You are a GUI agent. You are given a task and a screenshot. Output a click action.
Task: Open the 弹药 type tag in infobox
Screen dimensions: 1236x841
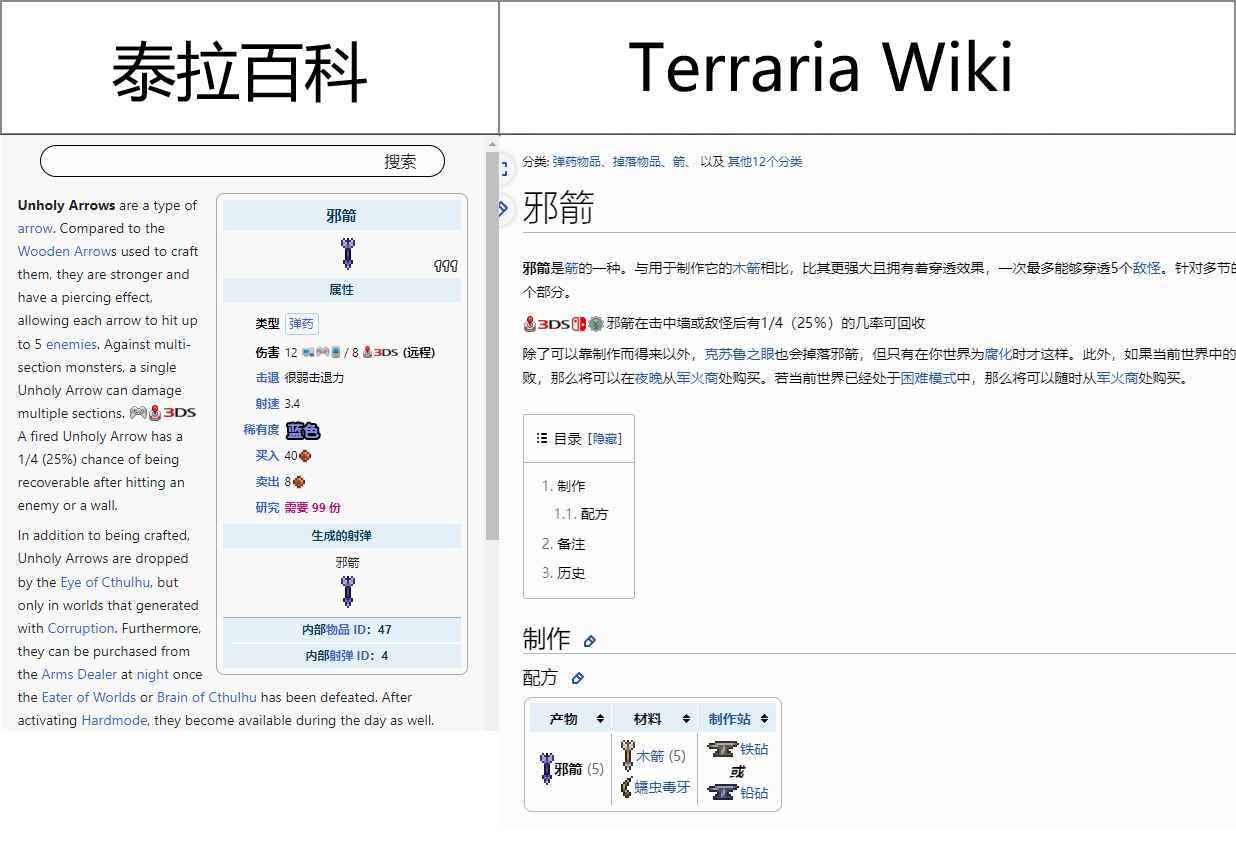[301, 324]
